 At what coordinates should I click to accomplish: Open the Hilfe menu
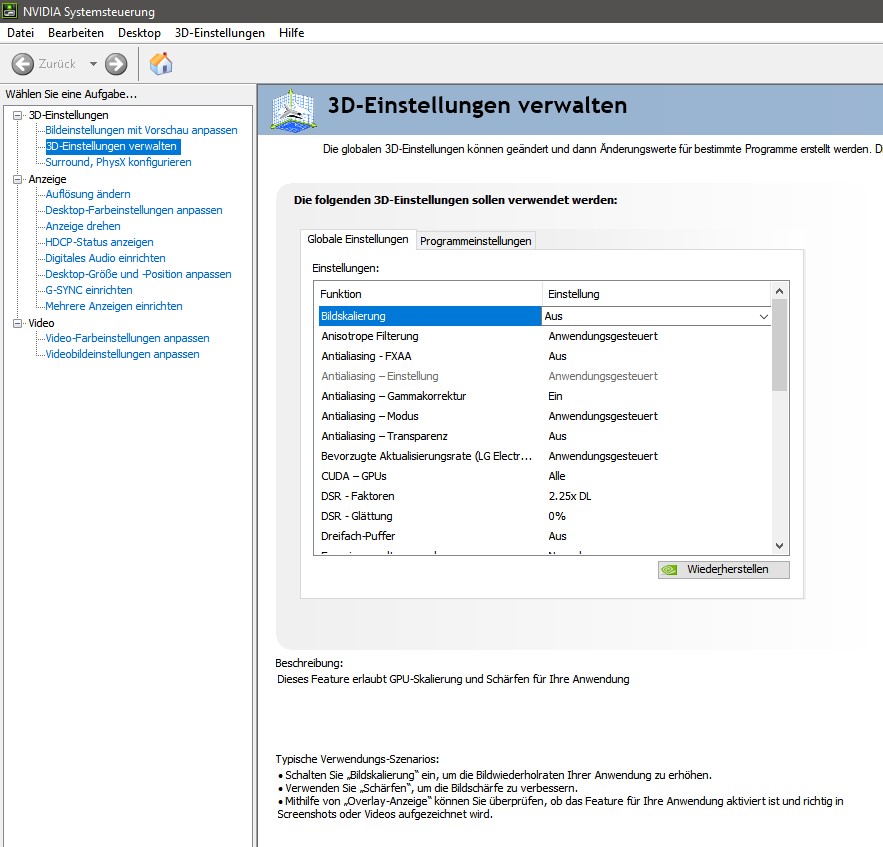292,33
